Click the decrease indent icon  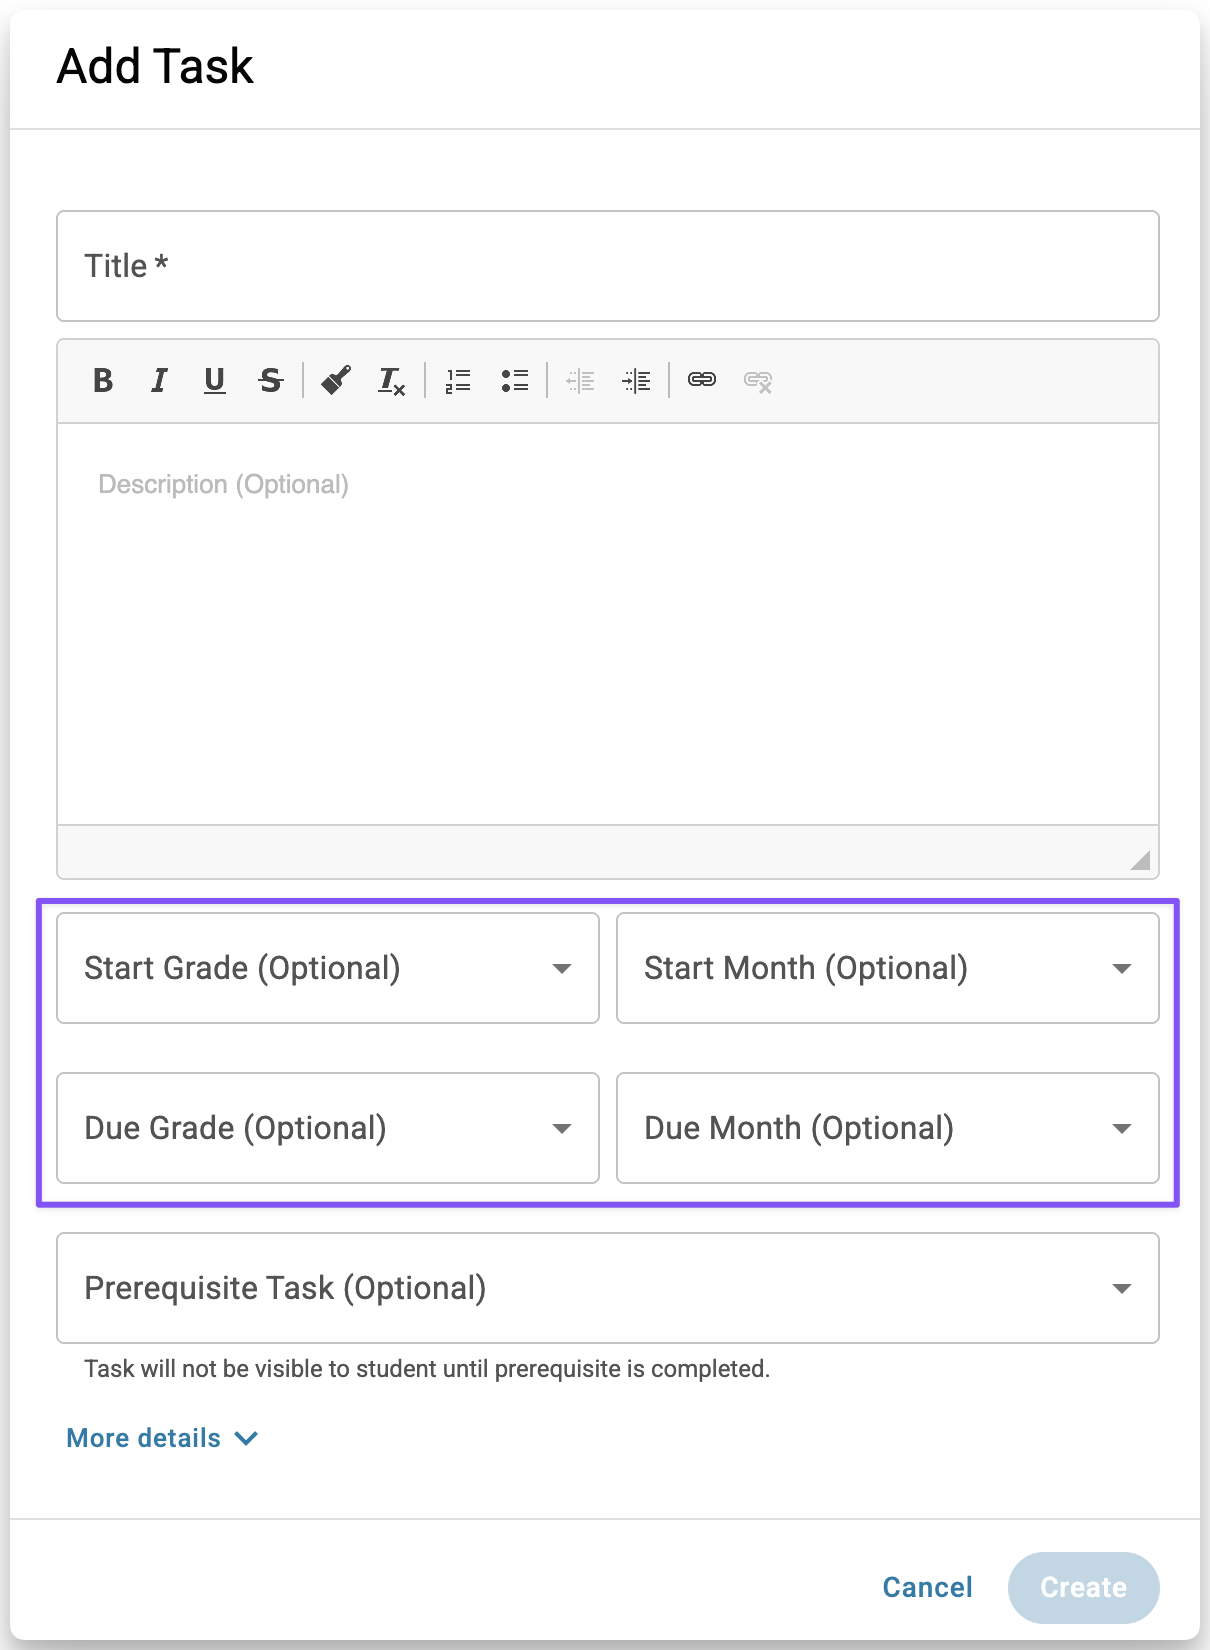pyautogui.click(x=580, y=381)
